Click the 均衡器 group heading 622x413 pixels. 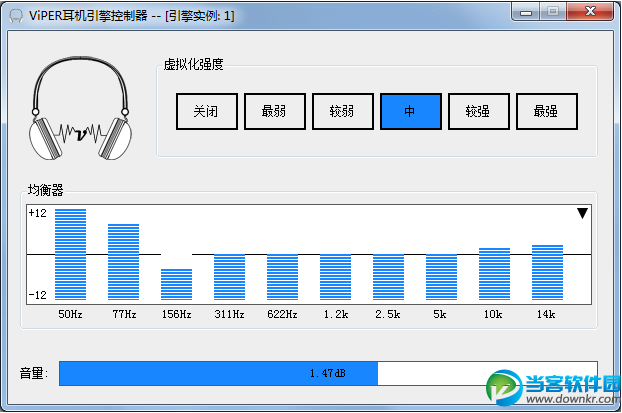(46, 190)
